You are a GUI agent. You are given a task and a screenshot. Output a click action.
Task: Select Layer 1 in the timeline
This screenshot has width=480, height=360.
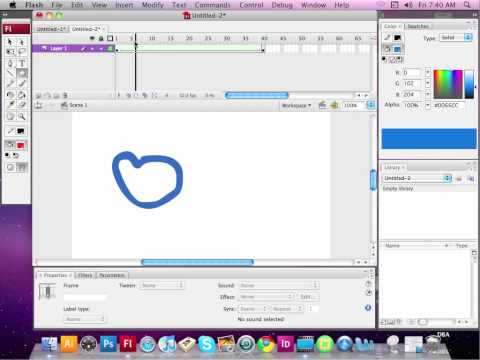(x=73, y=49)
